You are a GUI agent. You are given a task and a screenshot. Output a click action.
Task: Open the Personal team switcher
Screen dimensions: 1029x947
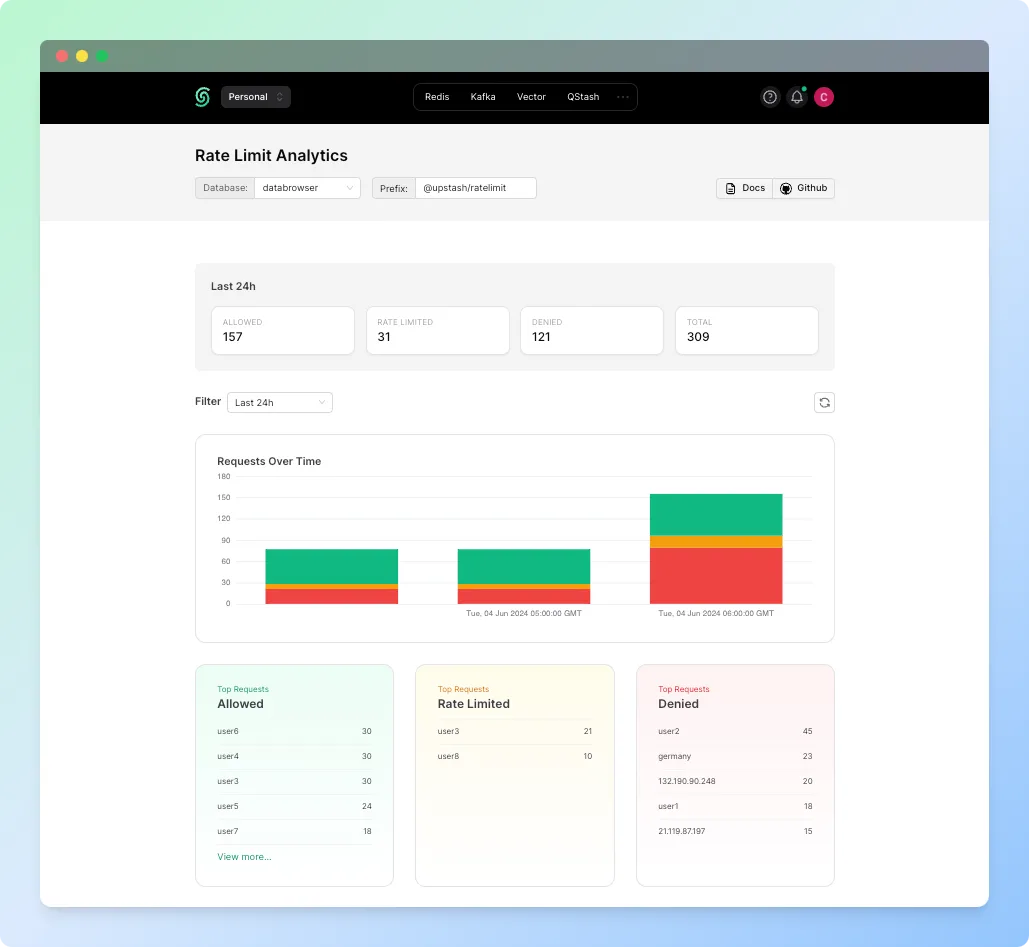pyautogui.click(x=256, y=97)
